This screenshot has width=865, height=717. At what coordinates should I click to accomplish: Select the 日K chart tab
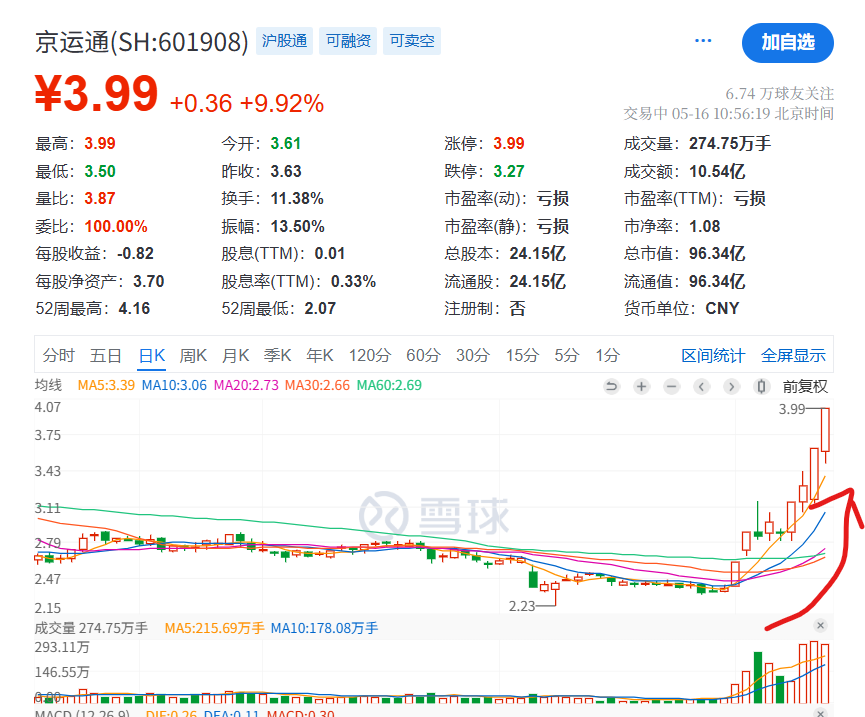click(152, 355)
